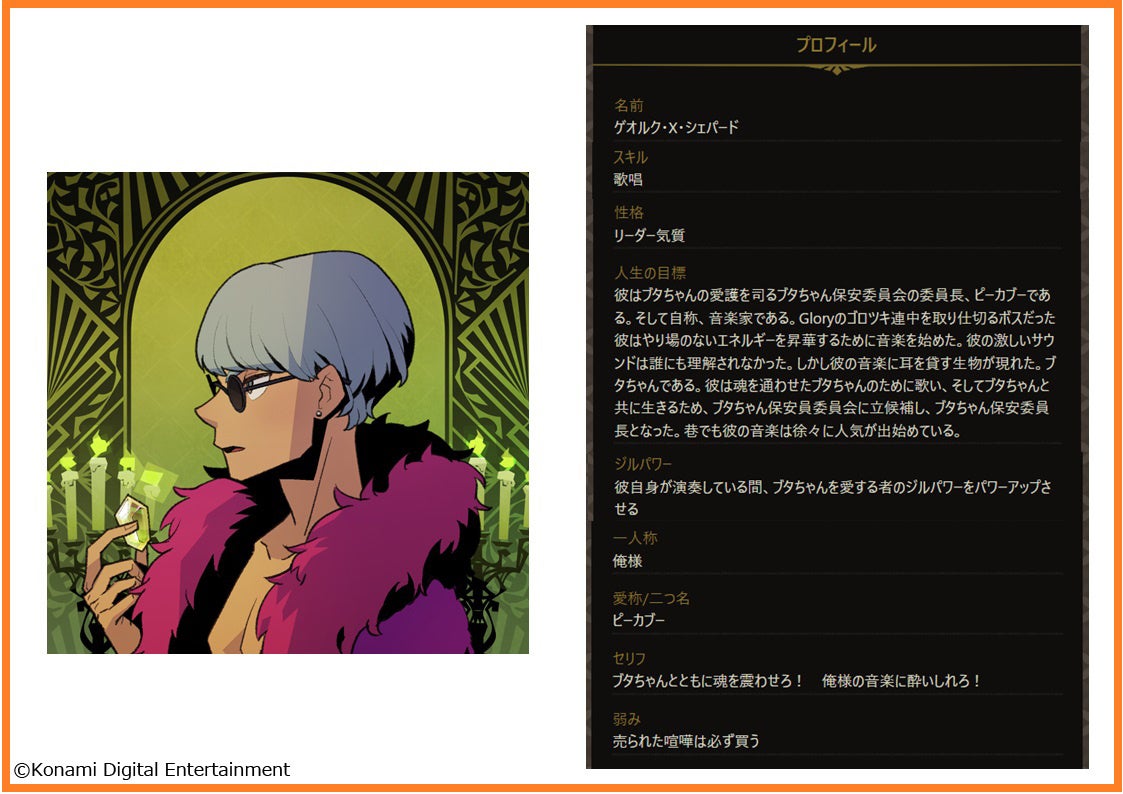This screenshot has height=794, width=1123.
Task: Click the 弱み weakness label
Action: (627, 718)
